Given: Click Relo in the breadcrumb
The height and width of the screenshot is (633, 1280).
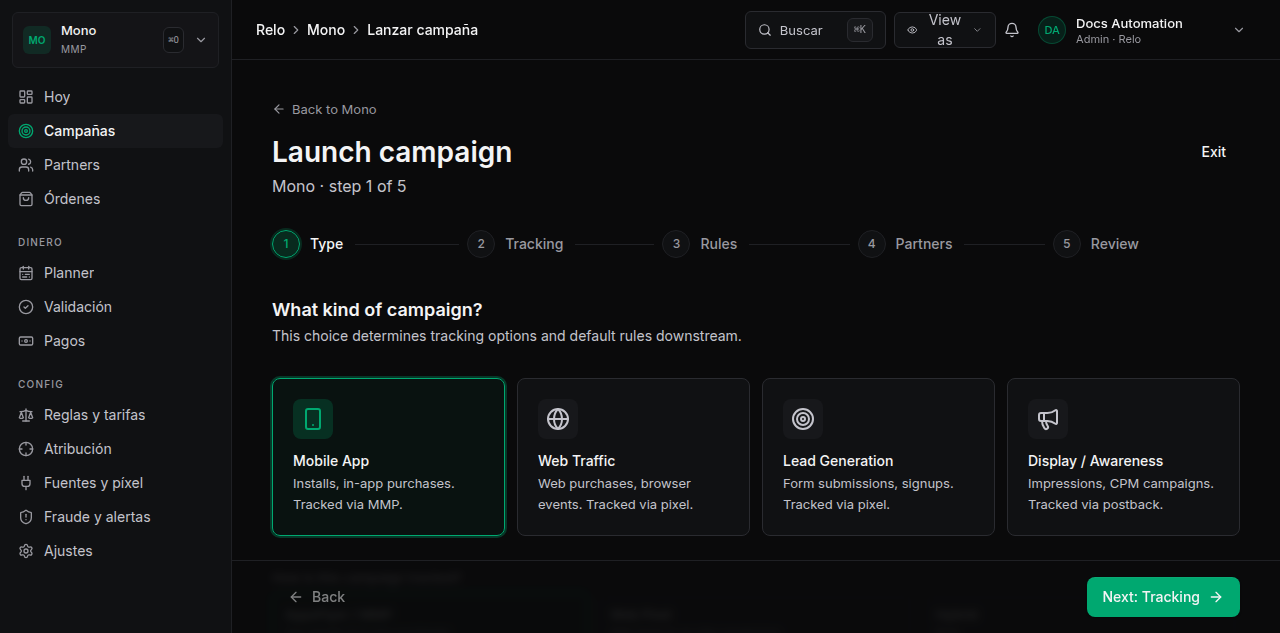Looking at the screenshot, I should tap(270, 30).
